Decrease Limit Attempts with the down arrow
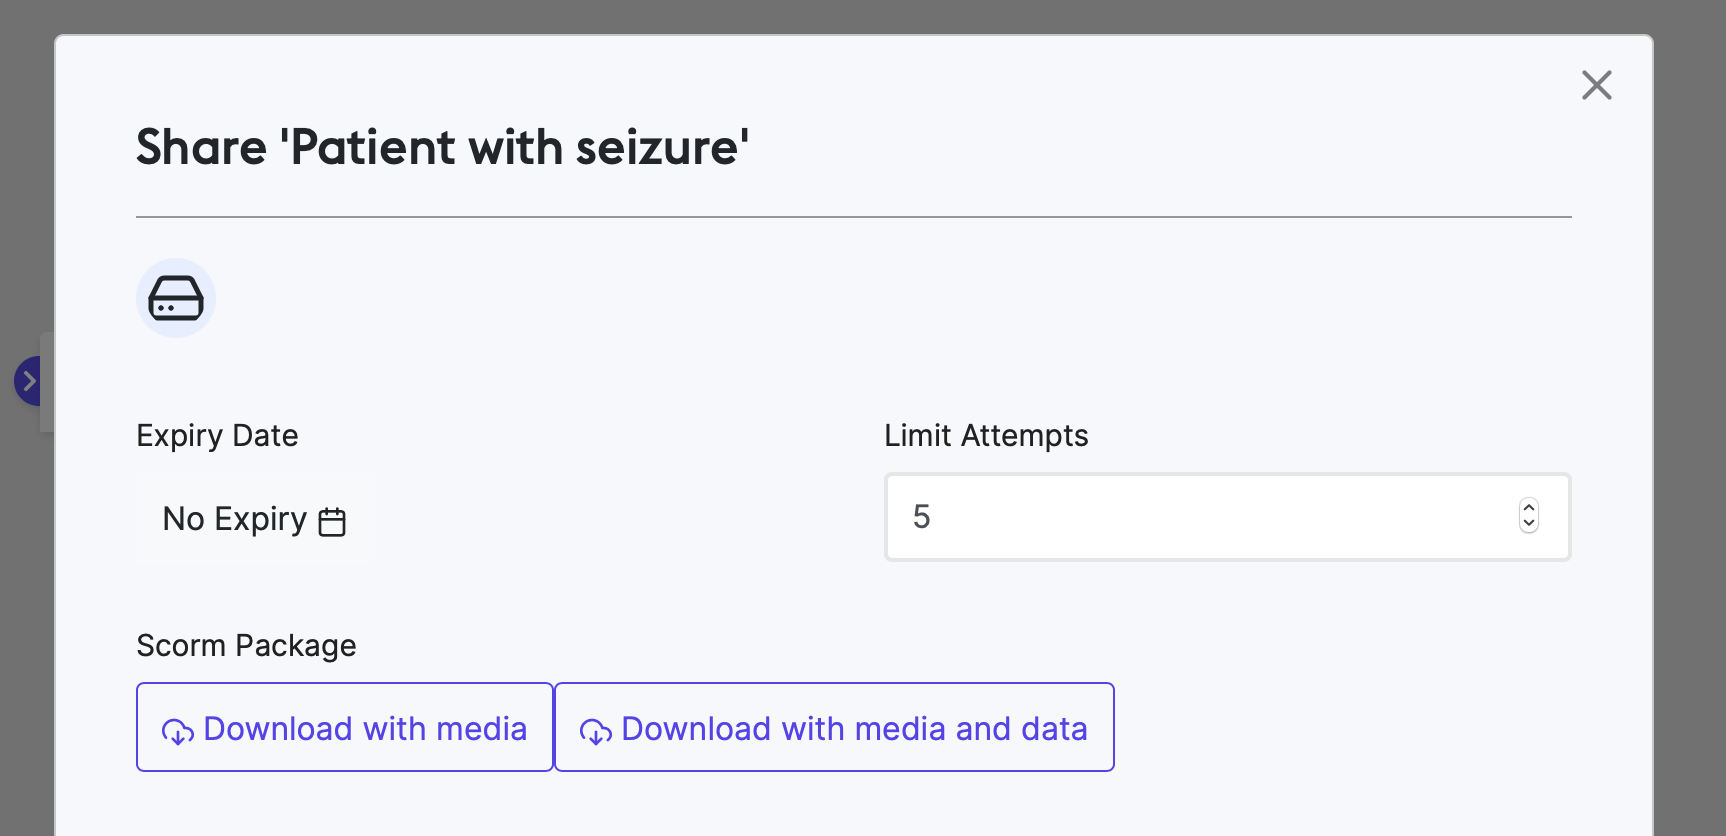 pos(1528,525)
